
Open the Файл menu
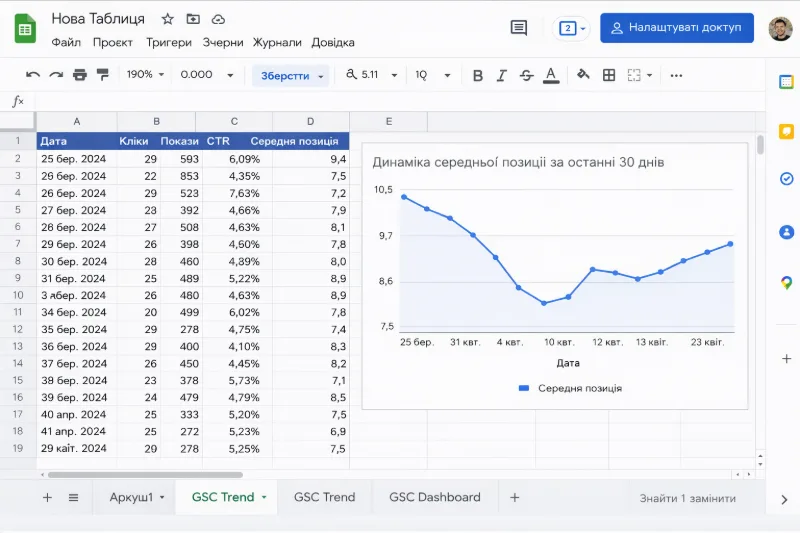click(66, 43)
